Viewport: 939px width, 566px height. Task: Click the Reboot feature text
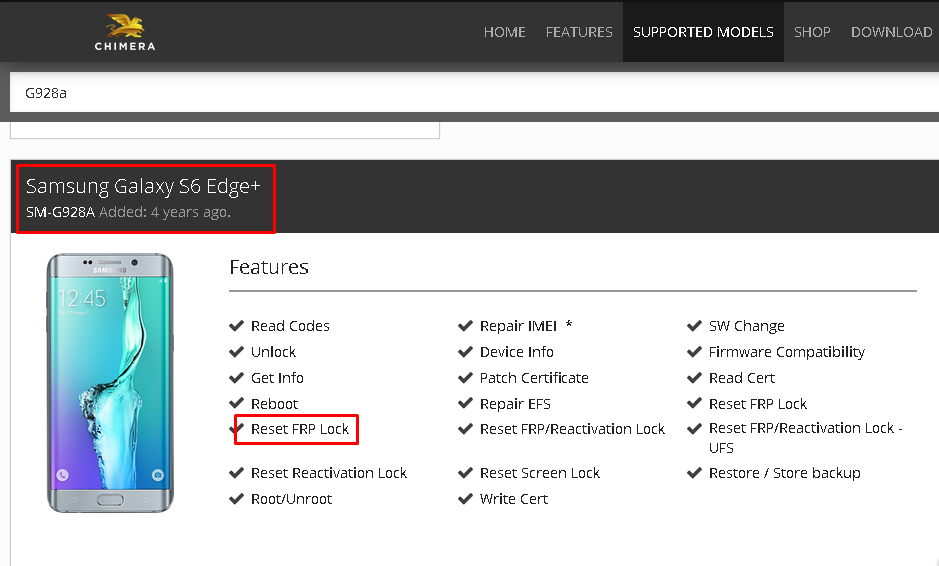point(274,404)
